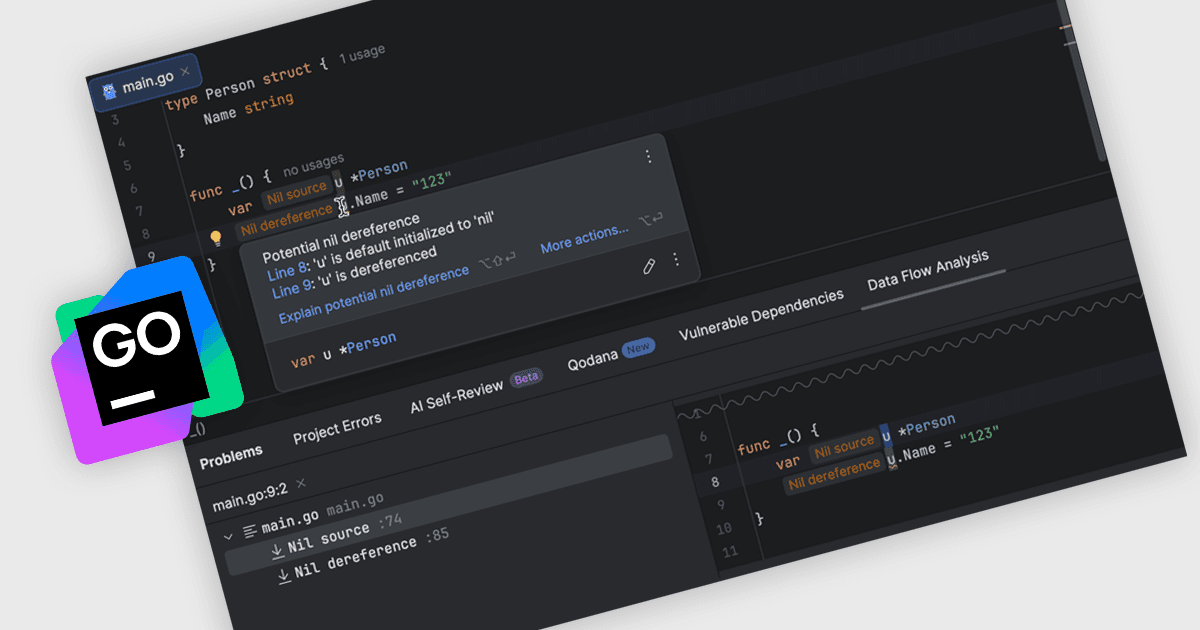This screenshot has width=1200, height=630.
Task: Open the Project Errors tab
Action: click(x=337, y=429)
